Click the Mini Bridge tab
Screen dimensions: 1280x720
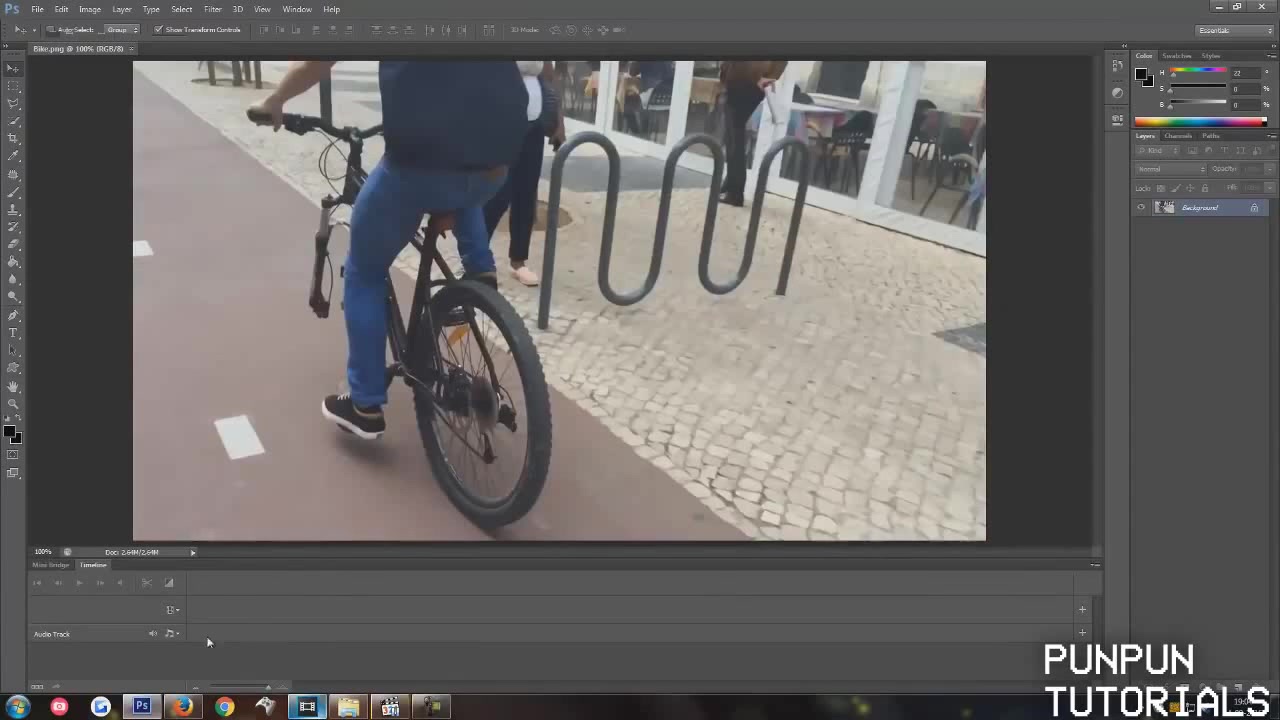pyautogui.click(x=50, y=565)
